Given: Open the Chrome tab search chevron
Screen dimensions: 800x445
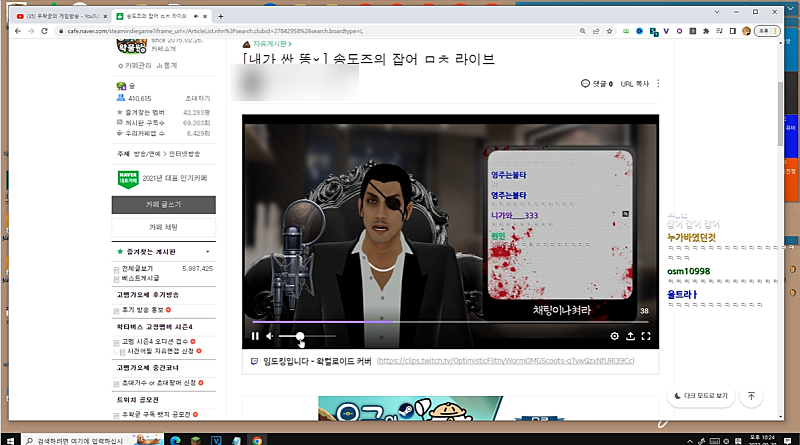Looking at the screenshot, I should point(717,12).
